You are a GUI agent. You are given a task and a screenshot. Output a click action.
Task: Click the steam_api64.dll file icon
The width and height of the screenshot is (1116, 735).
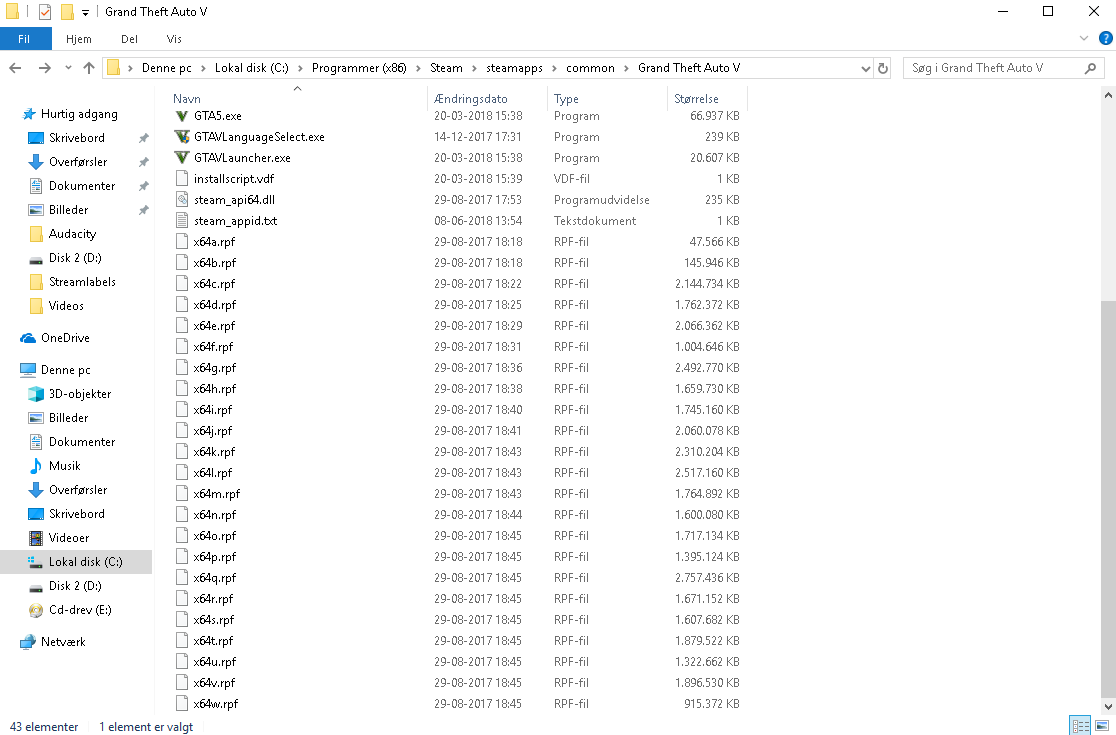[x=182, y=200]
